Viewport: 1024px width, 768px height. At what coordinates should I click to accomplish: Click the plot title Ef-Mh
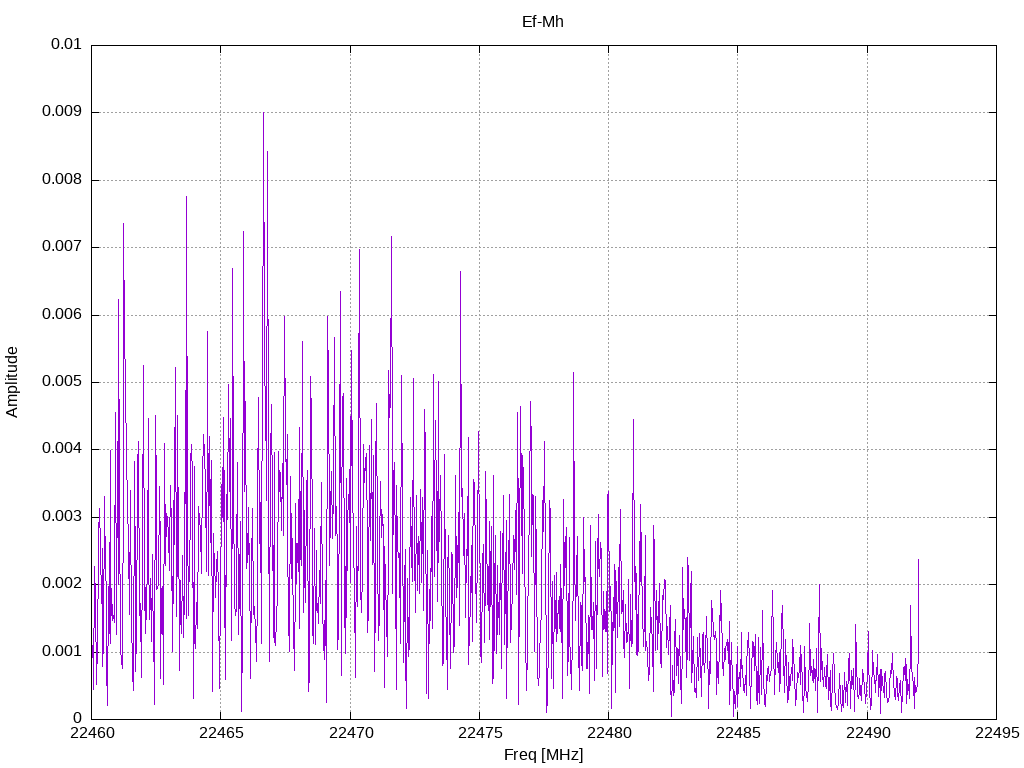coord(543,21)
